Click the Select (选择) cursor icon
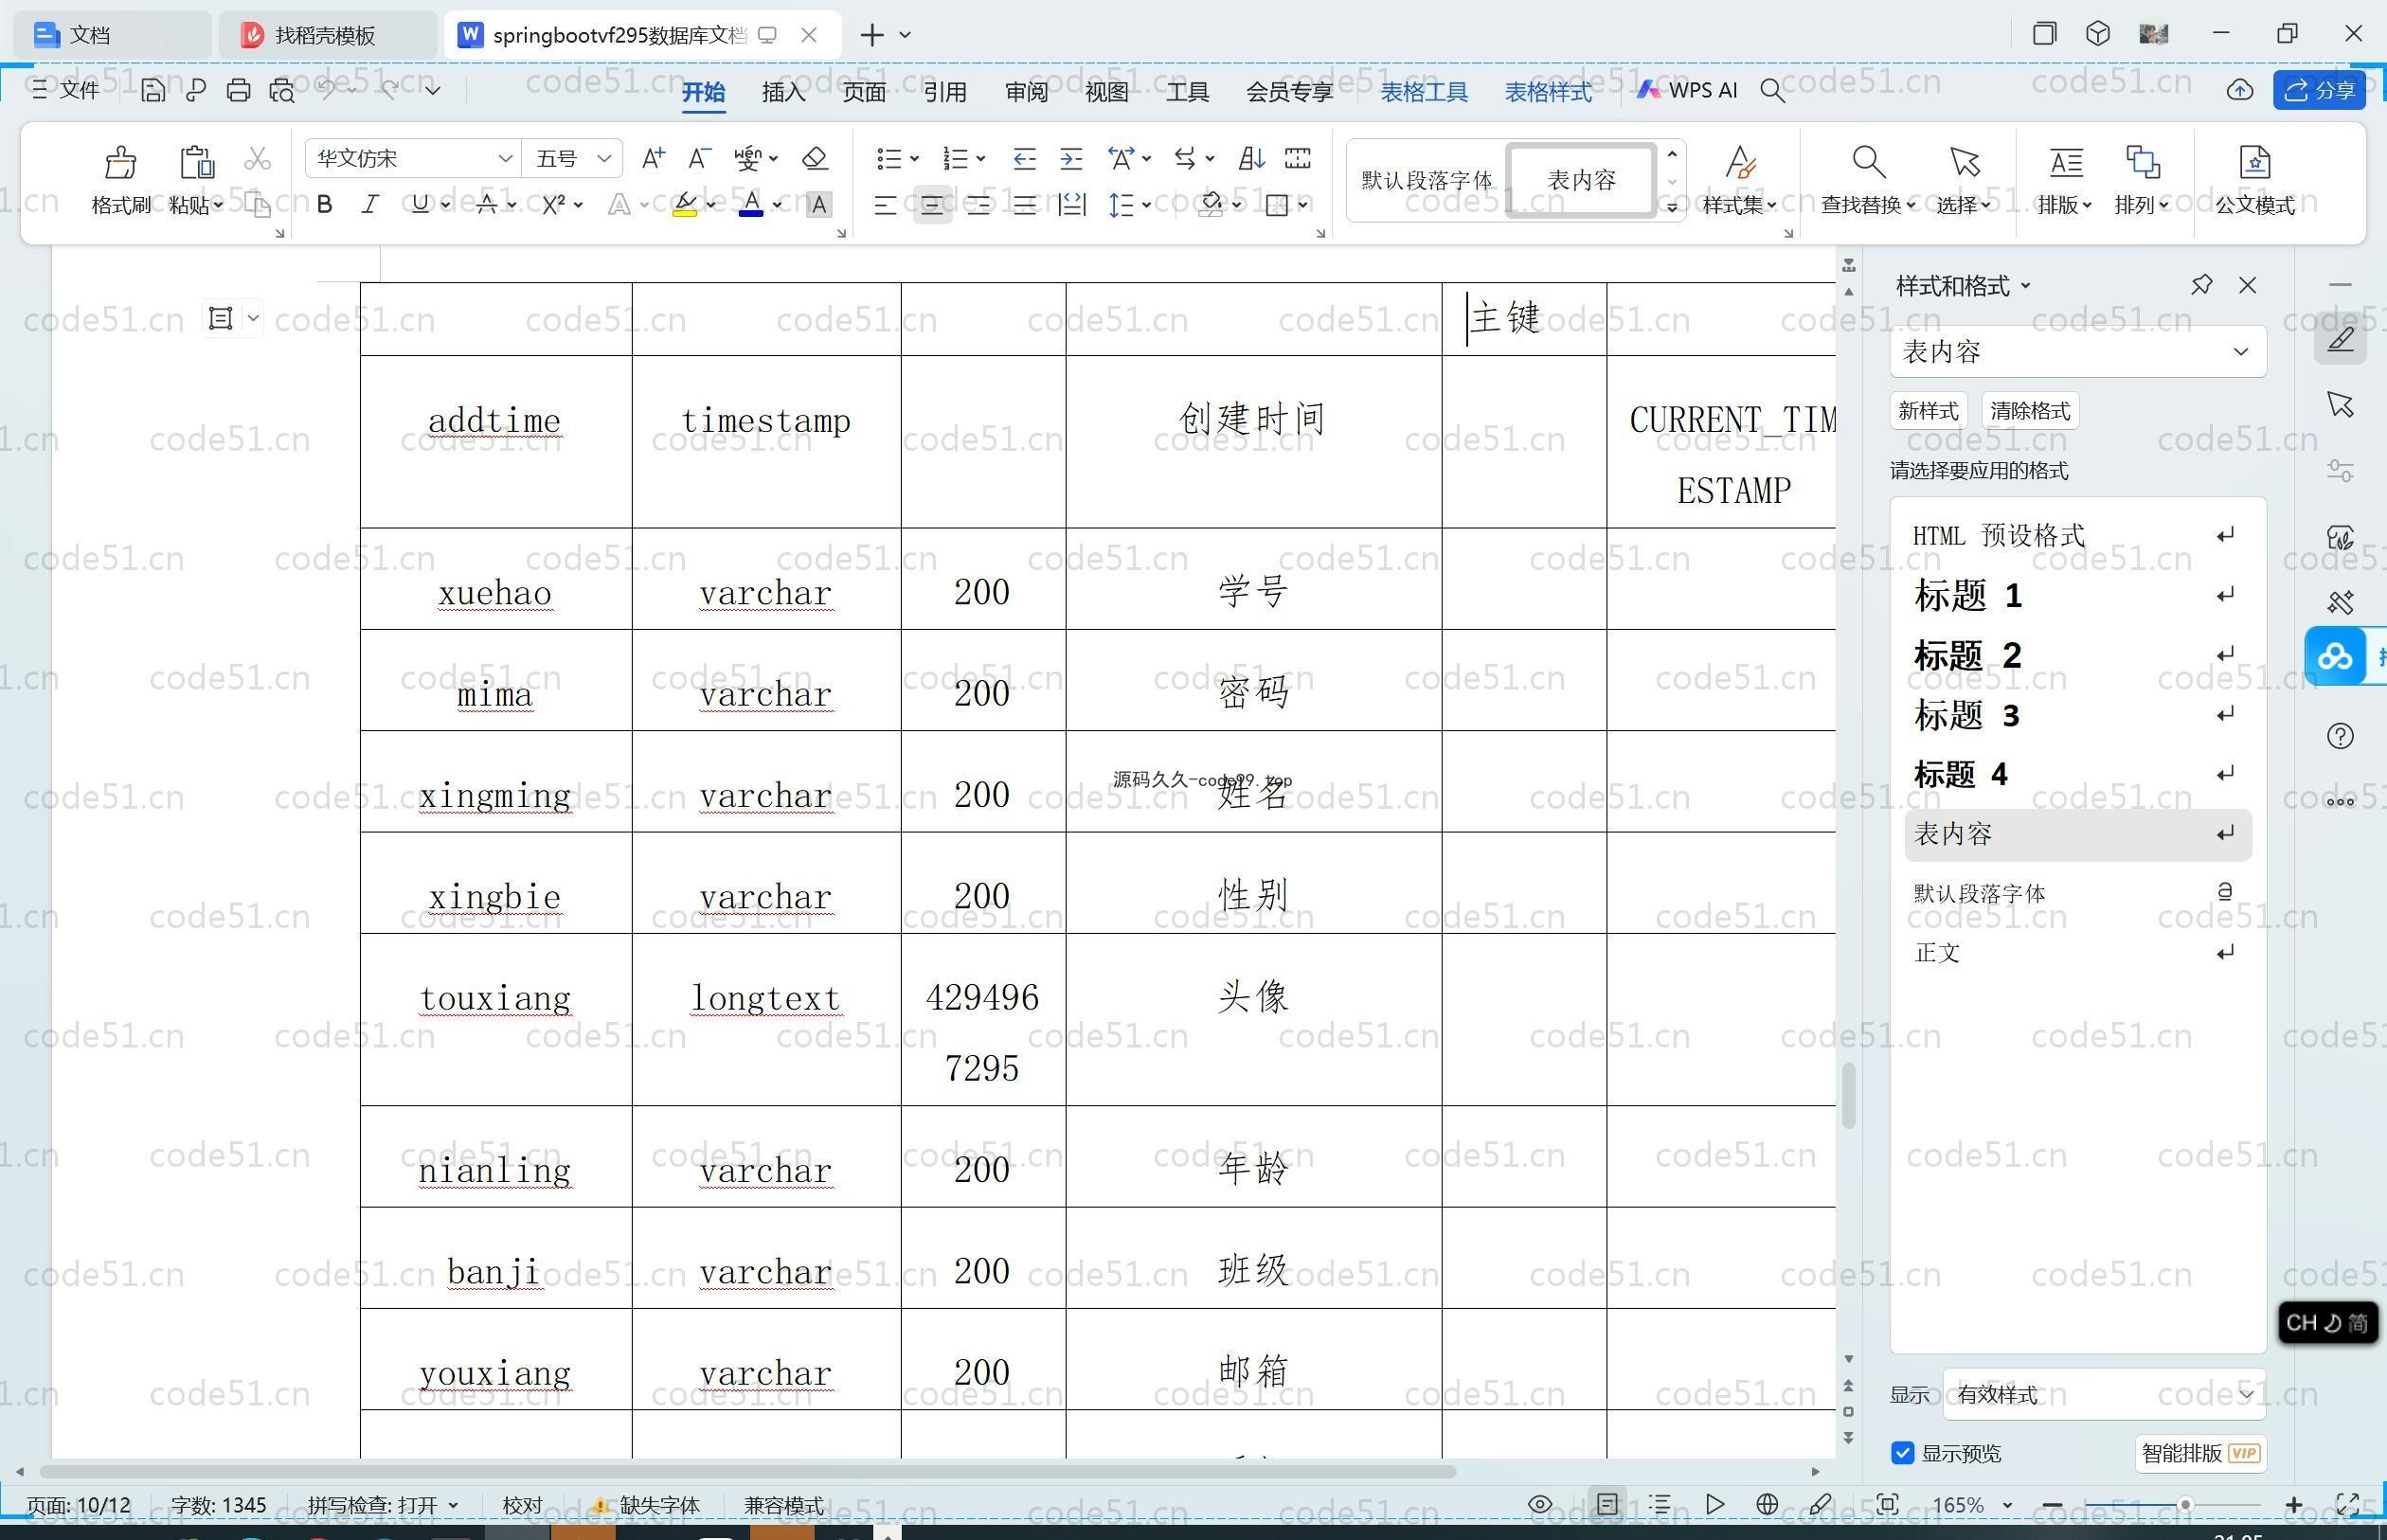Viewport: 2387px width, 1540px height. tap(1964, 162)
